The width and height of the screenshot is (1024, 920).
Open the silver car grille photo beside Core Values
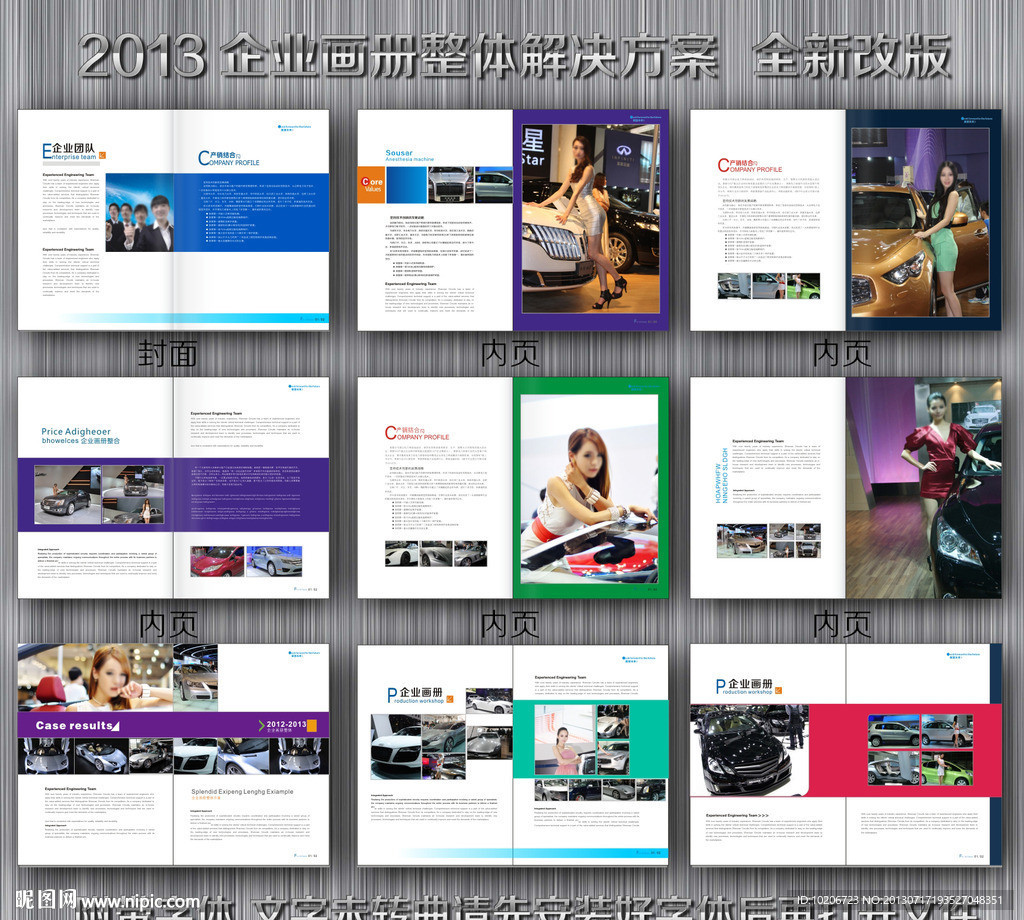[451, 185]
